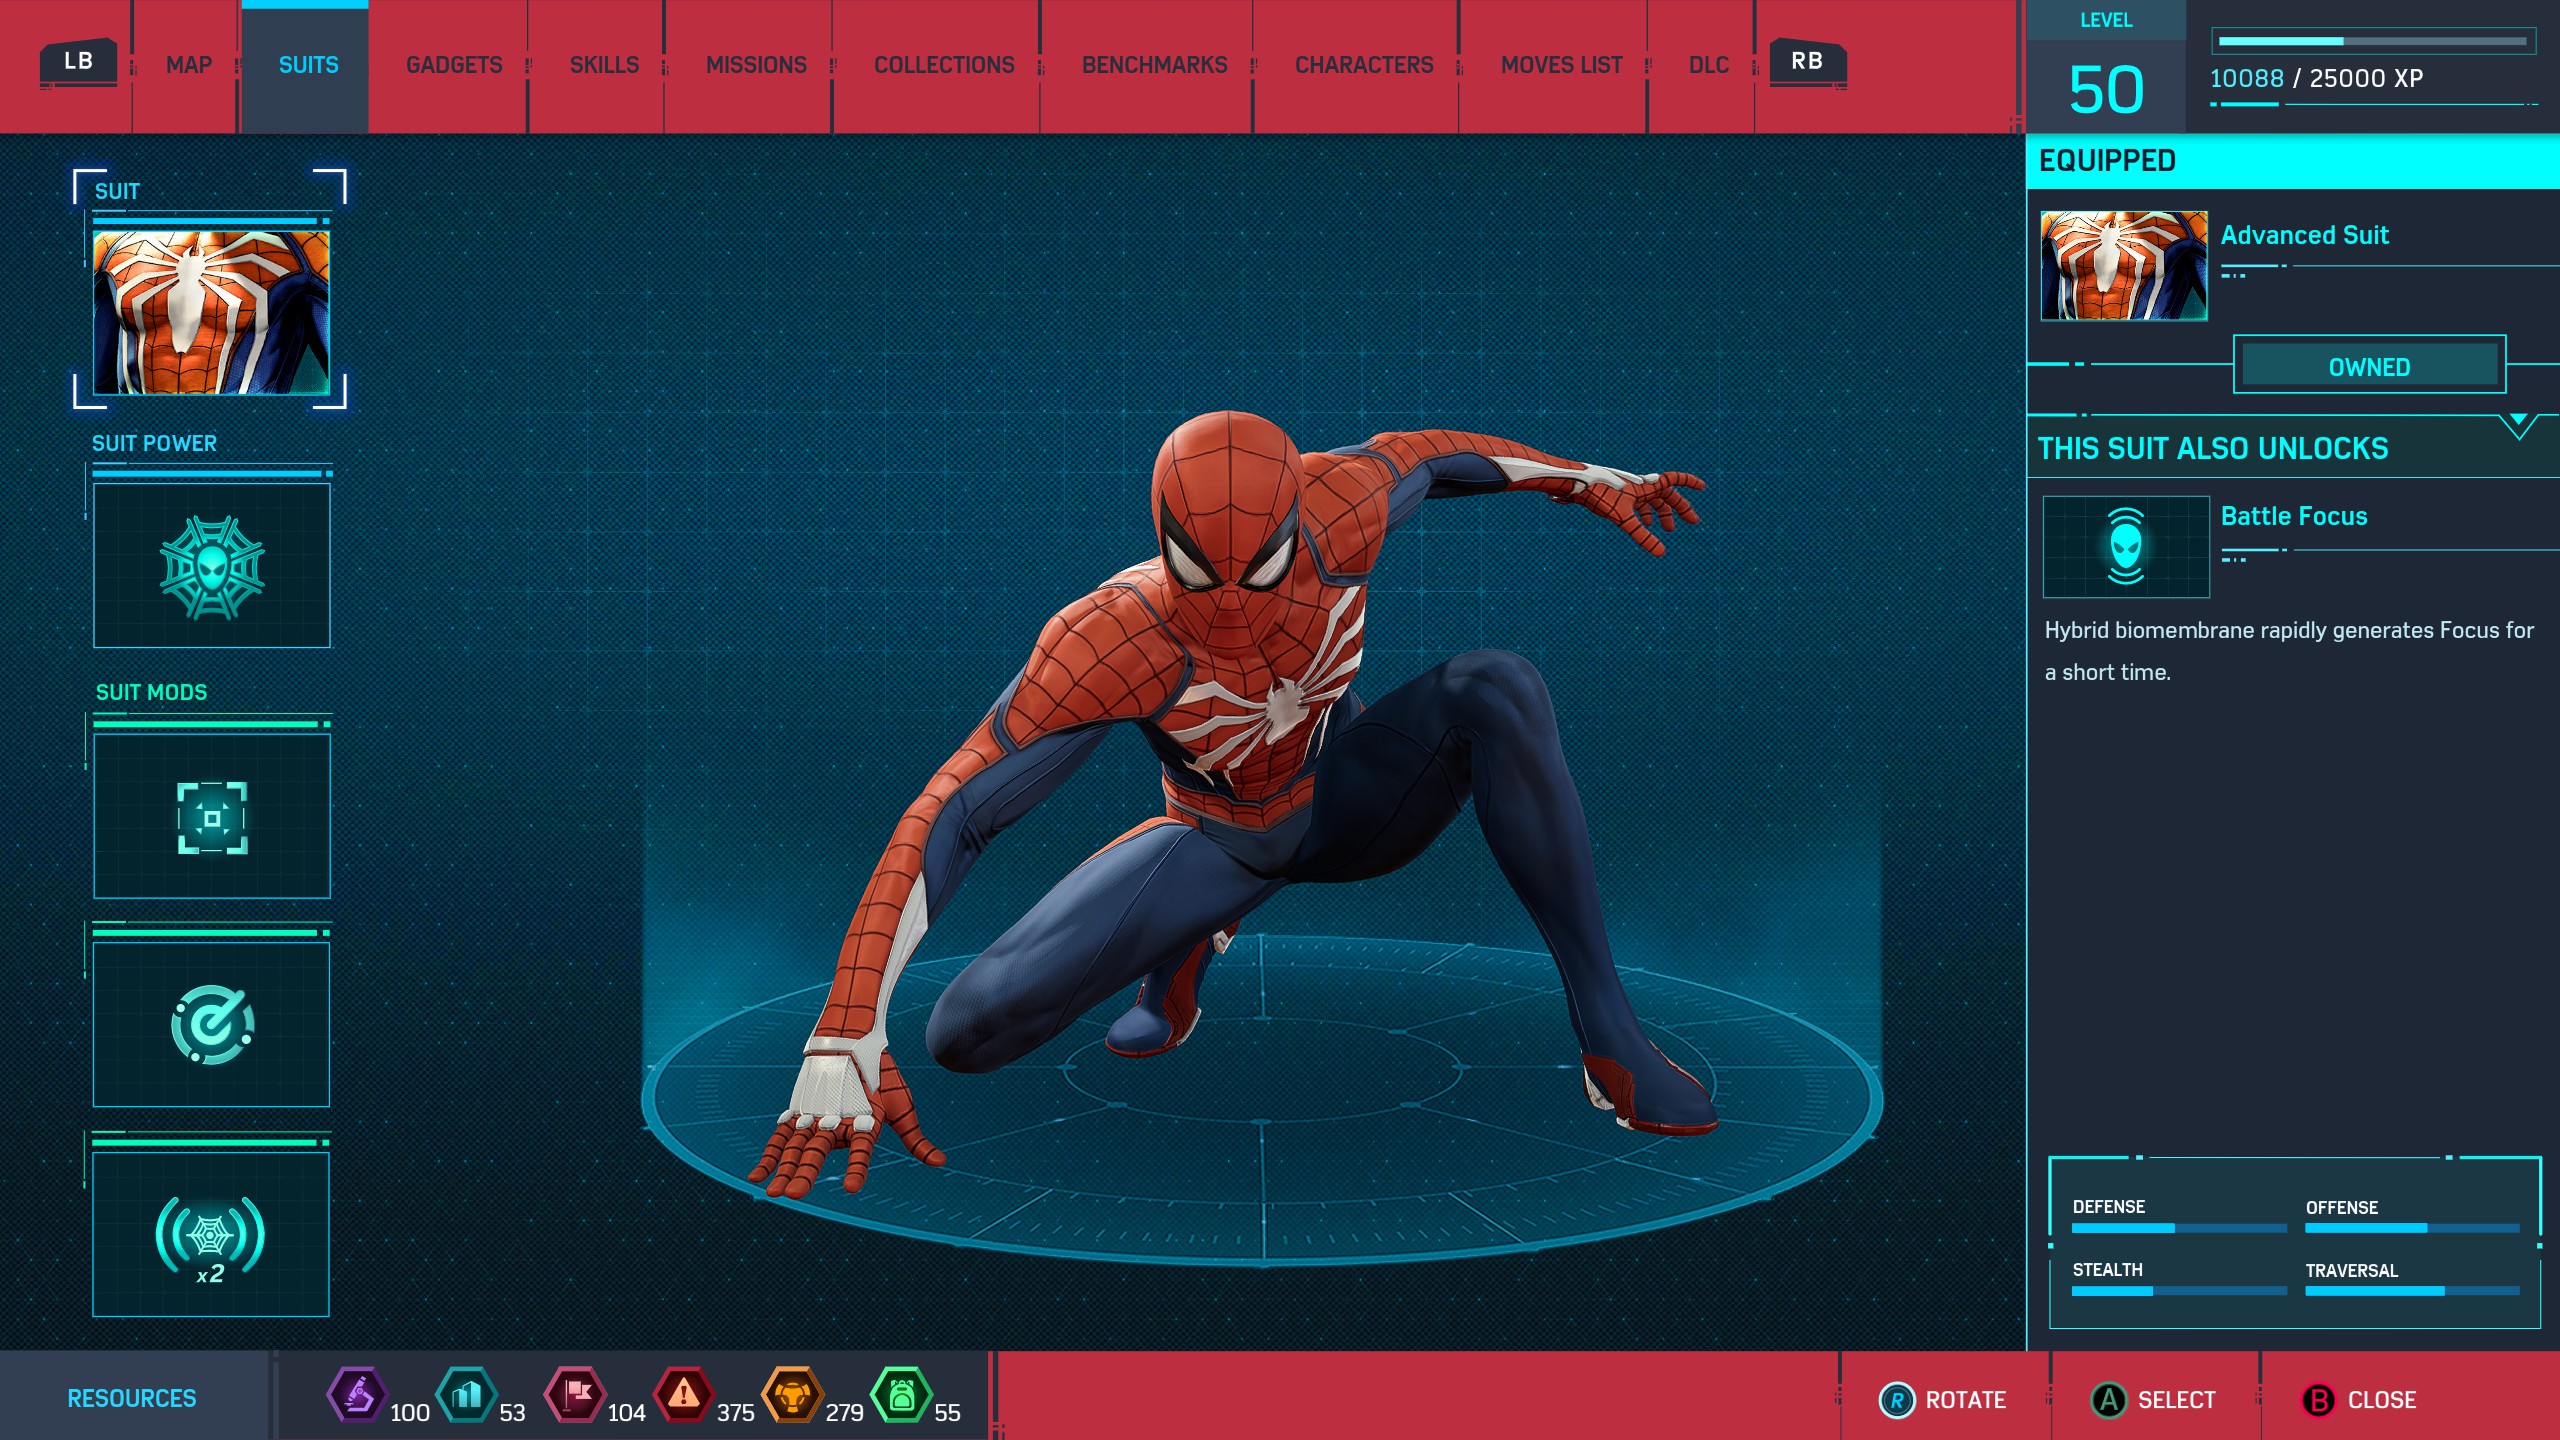Collapse the This Suit Also Unlocks arrow
2560x1440 pixels.
coord(2518,424)
